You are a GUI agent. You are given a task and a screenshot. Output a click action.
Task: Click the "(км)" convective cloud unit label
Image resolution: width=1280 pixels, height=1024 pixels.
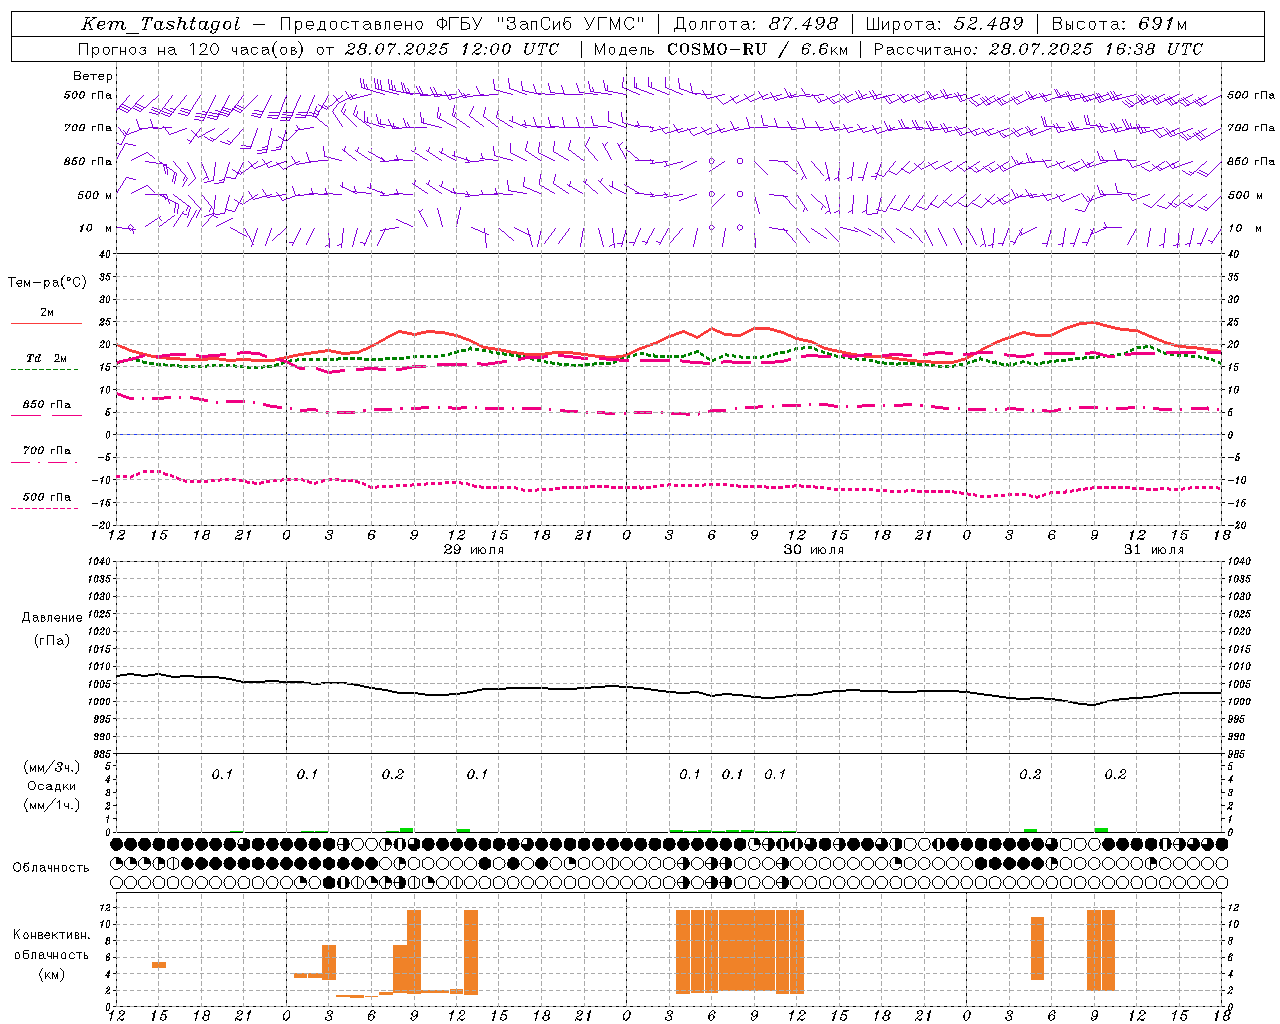[x=51, y=974]
